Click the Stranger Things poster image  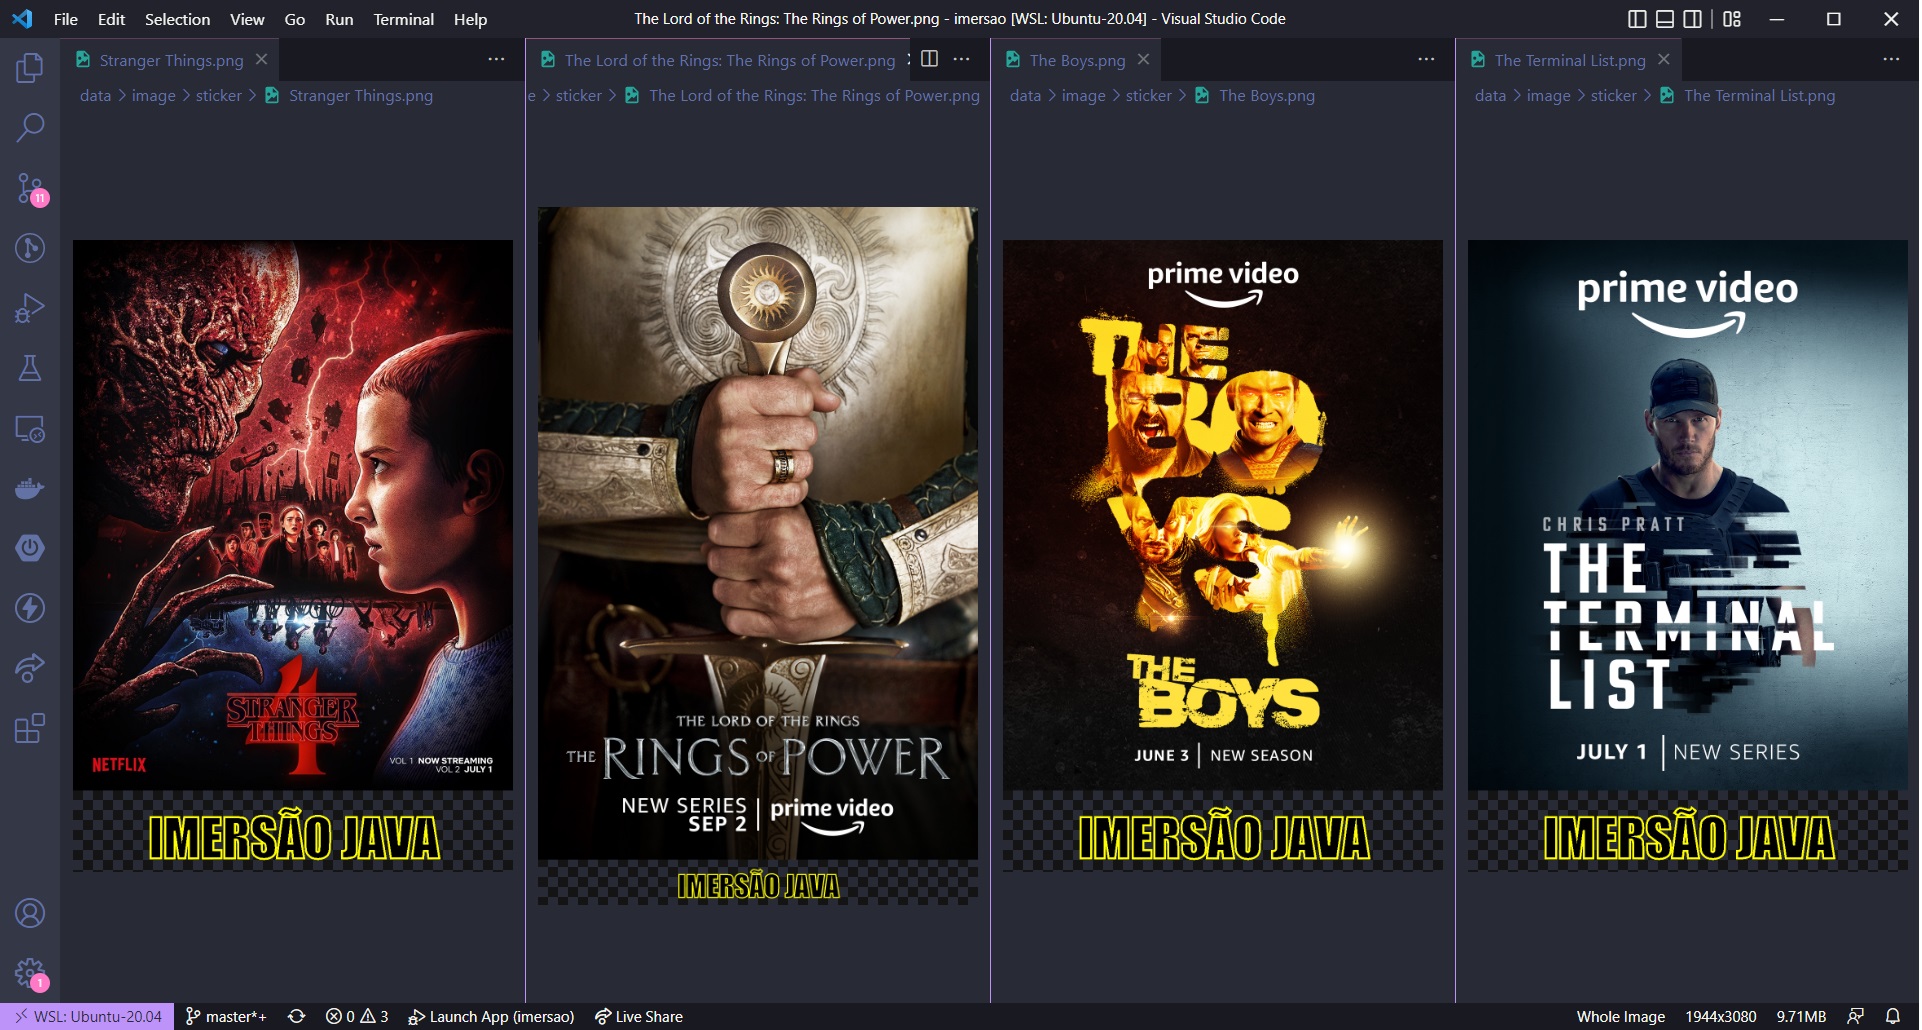coord(293,555)
